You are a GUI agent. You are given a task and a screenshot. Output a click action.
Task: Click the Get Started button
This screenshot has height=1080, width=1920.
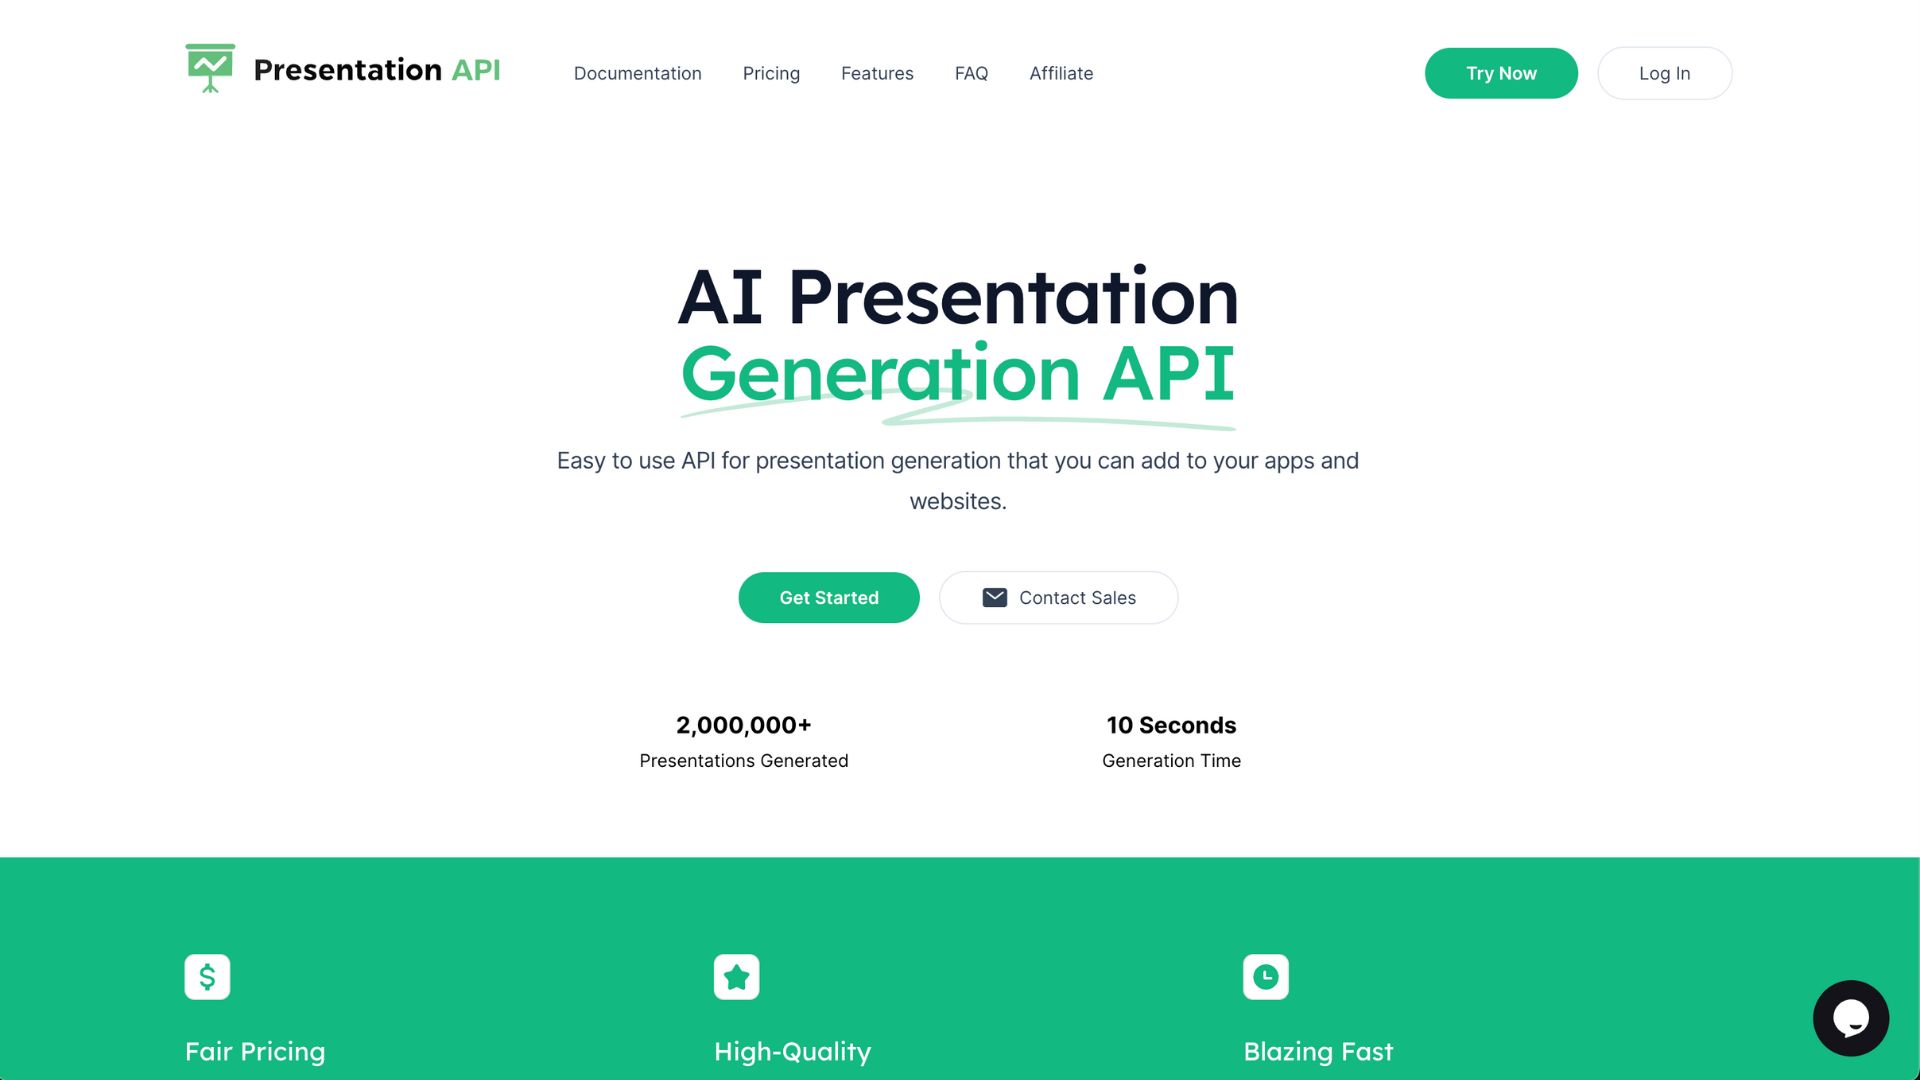pos(828,597)
